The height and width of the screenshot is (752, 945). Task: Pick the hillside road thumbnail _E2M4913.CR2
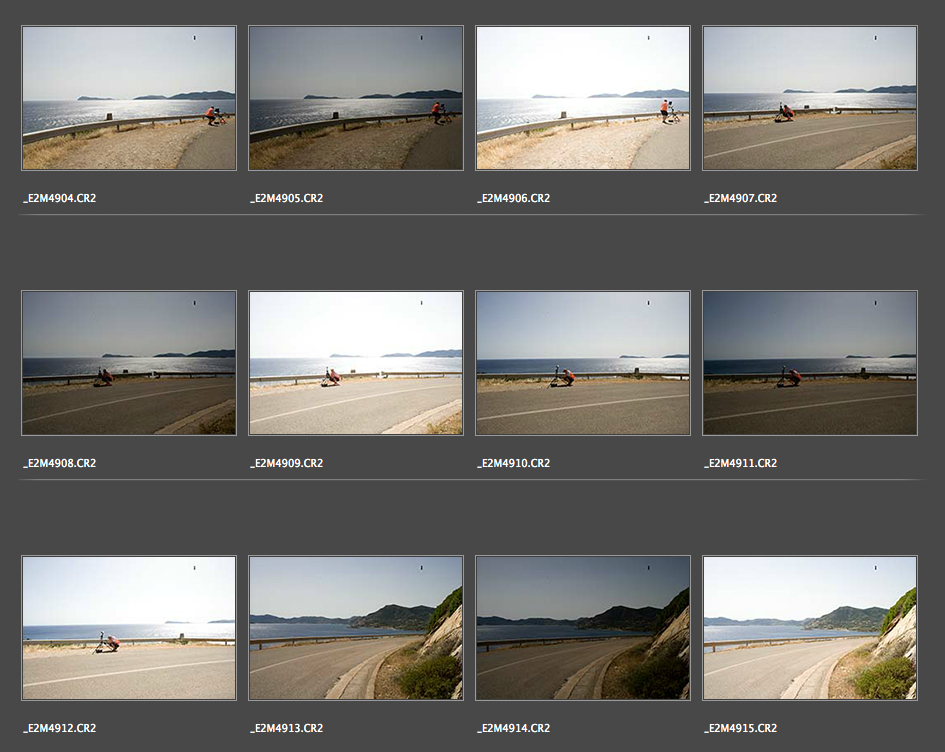pyautogui.click(x=356, y=628)
